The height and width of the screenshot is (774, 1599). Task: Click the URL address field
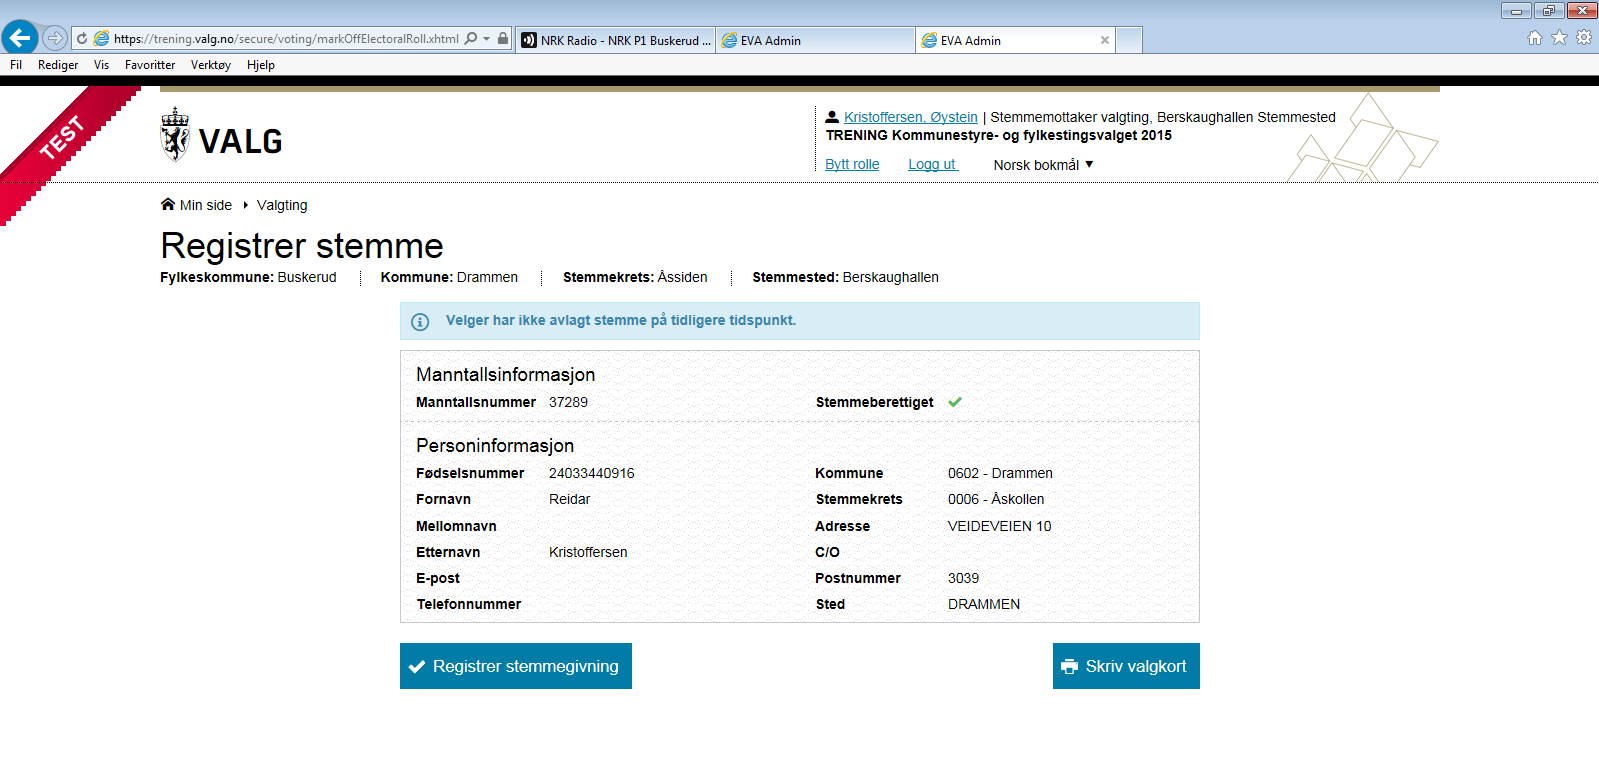coord(286,39)
